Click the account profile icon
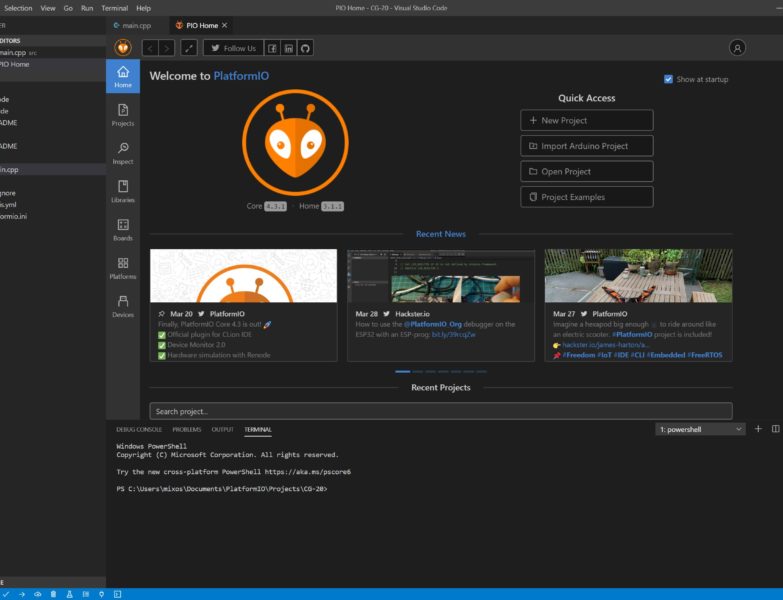Screen dimensions: 783x600 pos(737,48)
